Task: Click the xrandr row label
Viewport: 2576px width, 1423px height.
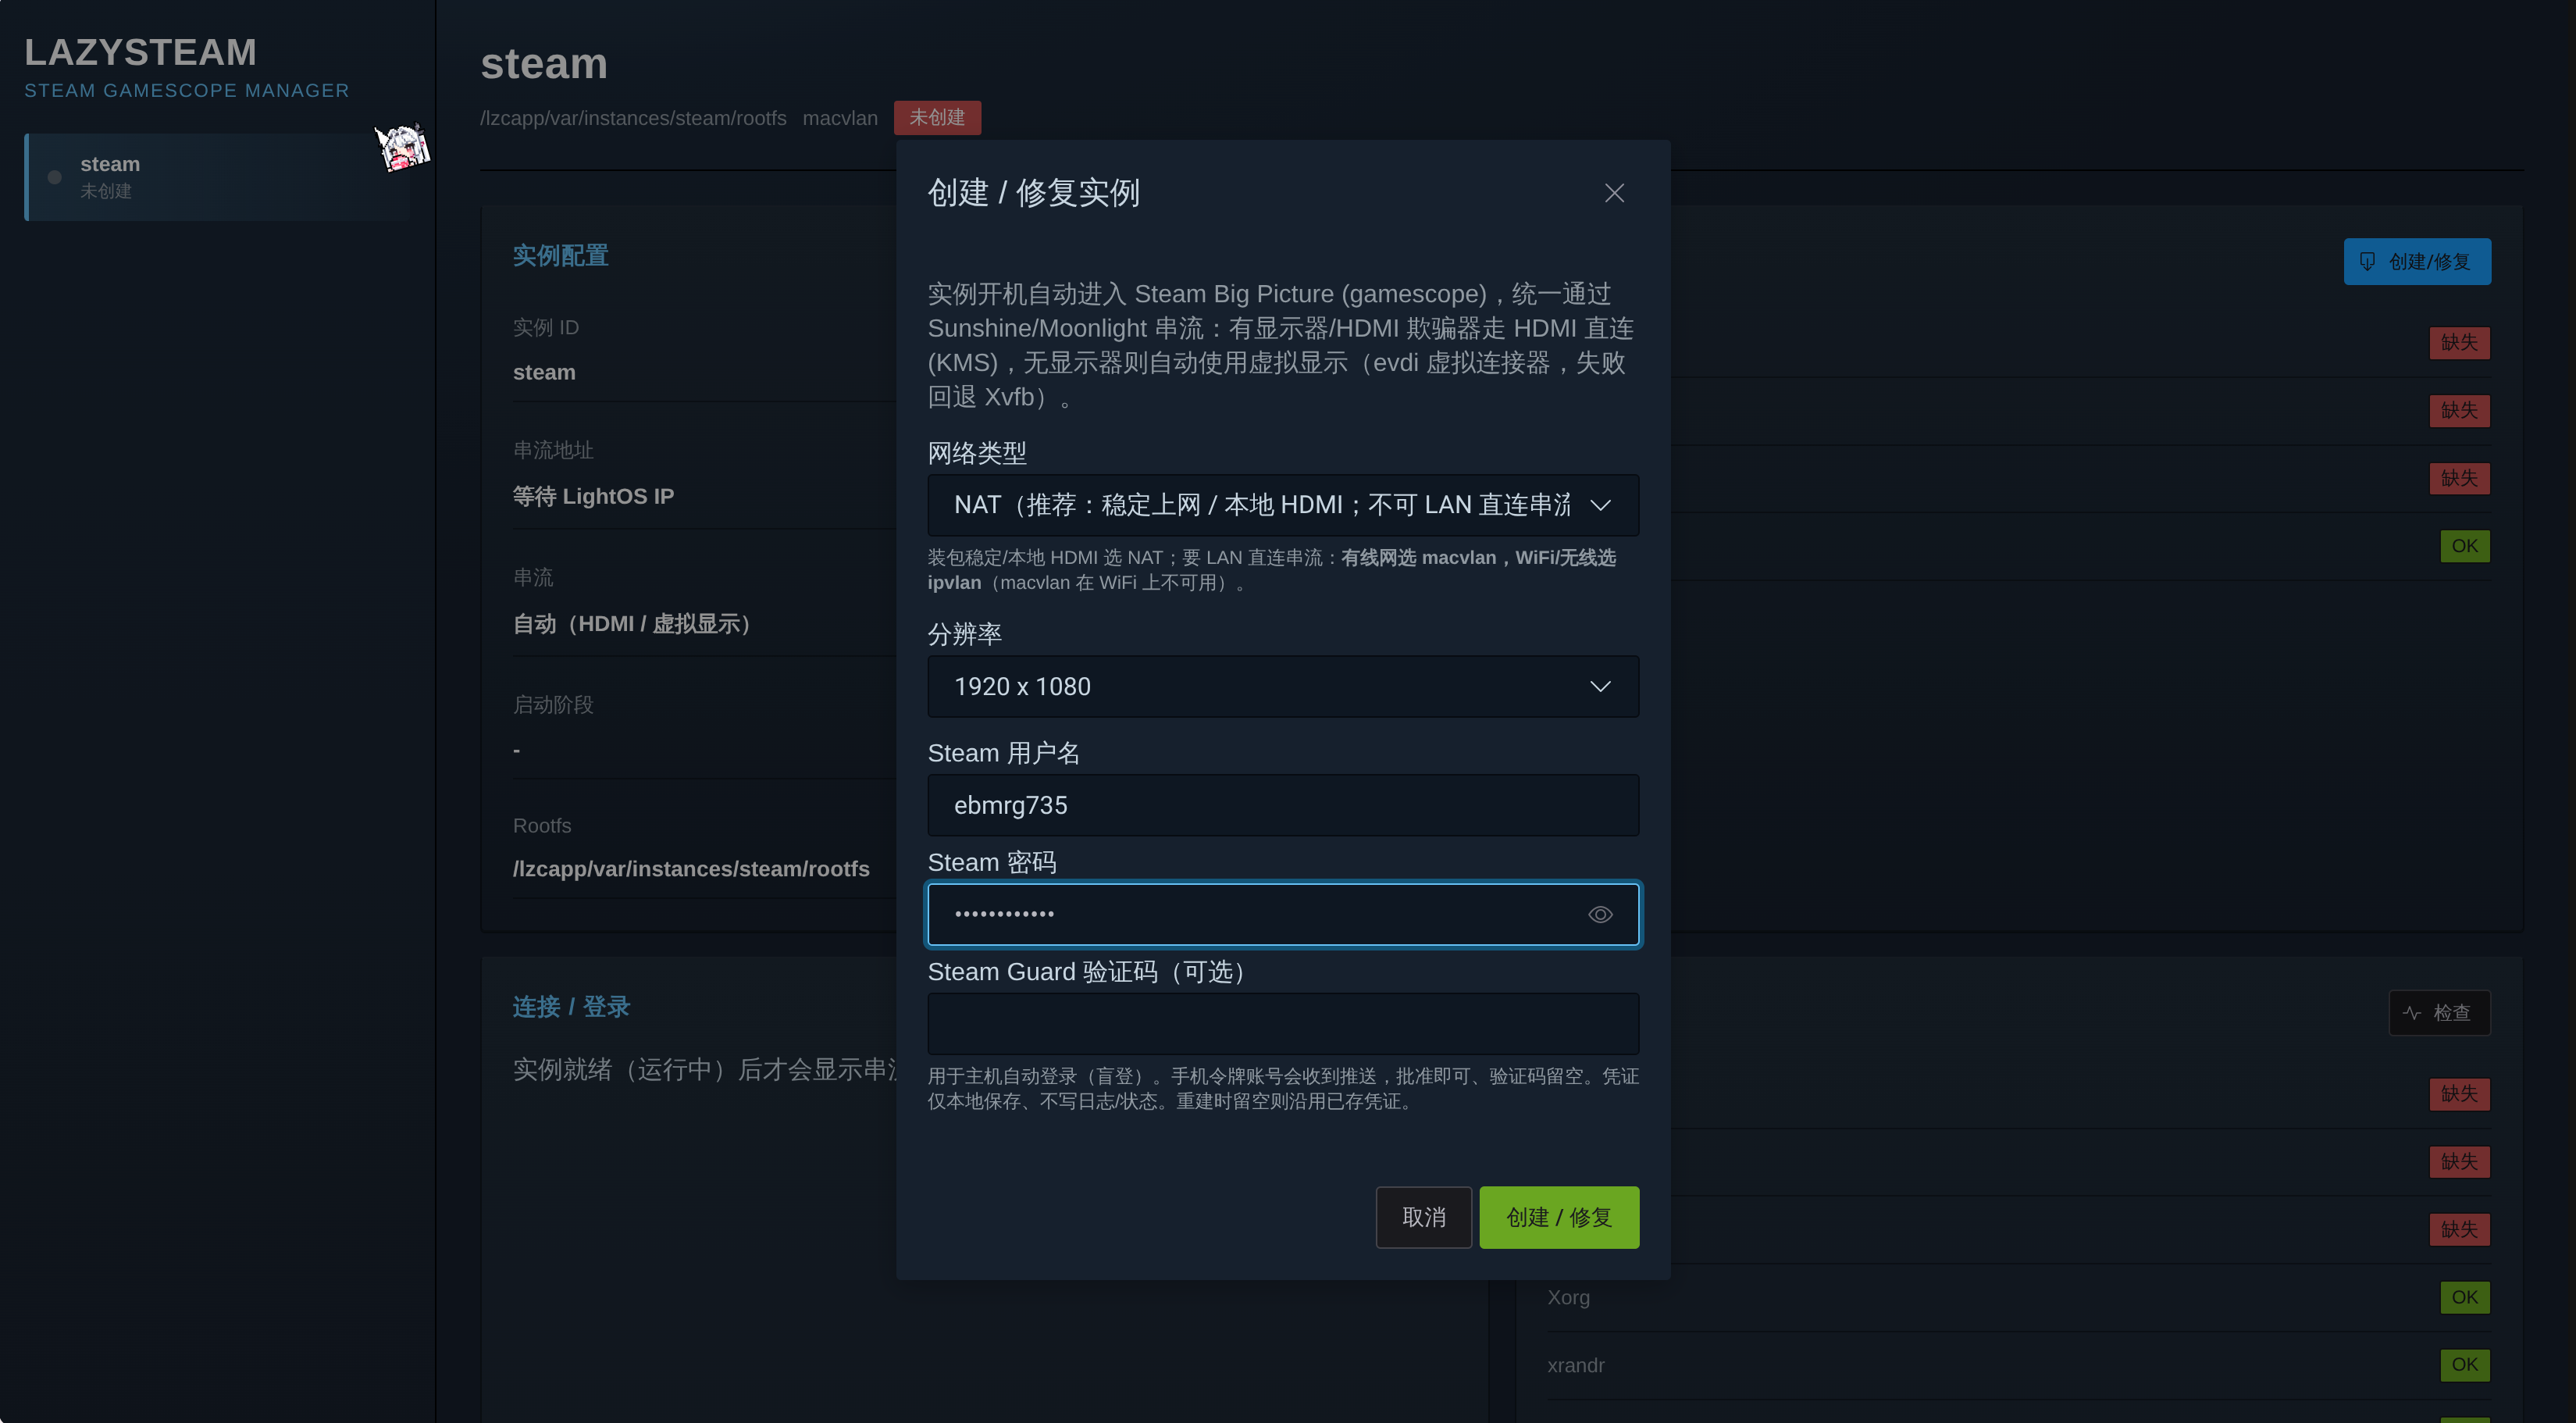Action: click(1575, 1365)
